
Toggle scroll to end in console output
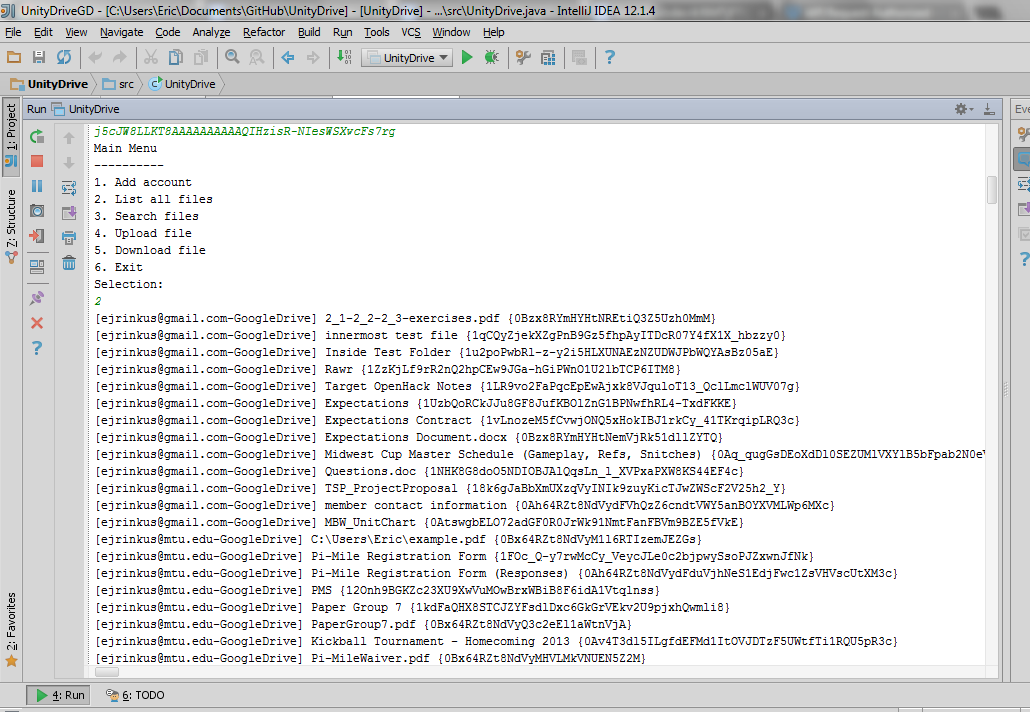pyautogui.click(x=68, y=213)
